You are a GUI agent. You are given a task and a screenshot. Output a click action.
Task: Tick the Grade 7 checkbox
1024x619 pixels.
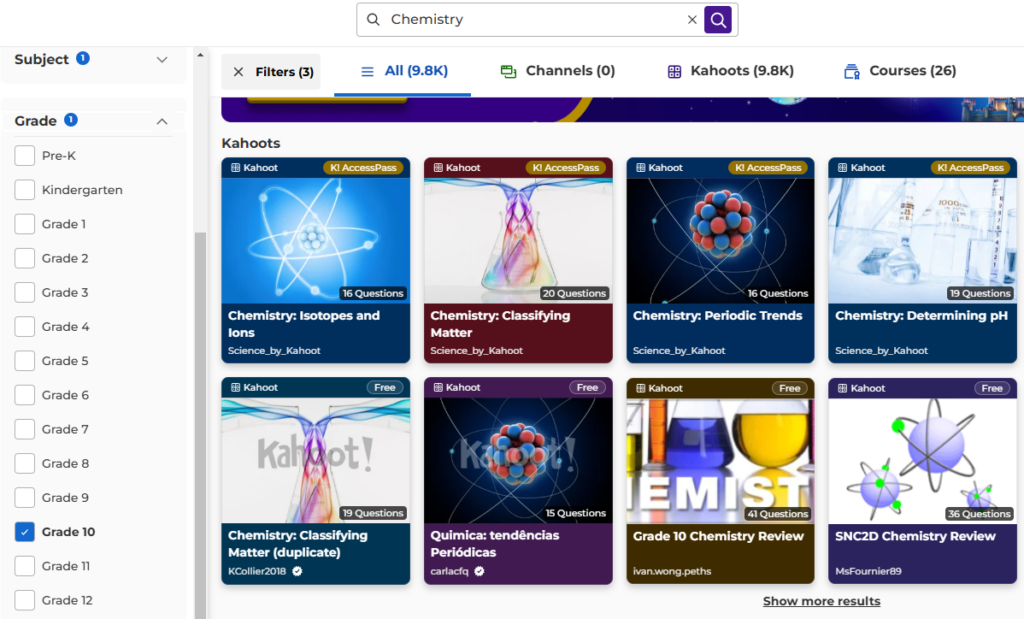click(x=25, y=429)
